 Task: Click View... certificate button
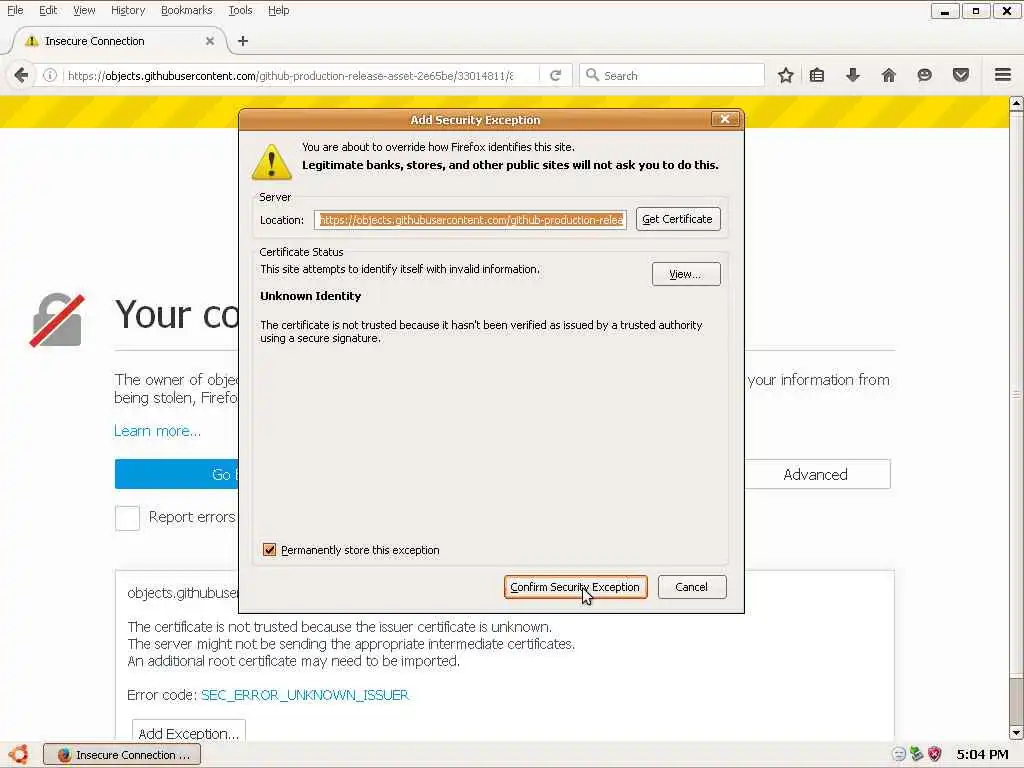coord(686,274)
